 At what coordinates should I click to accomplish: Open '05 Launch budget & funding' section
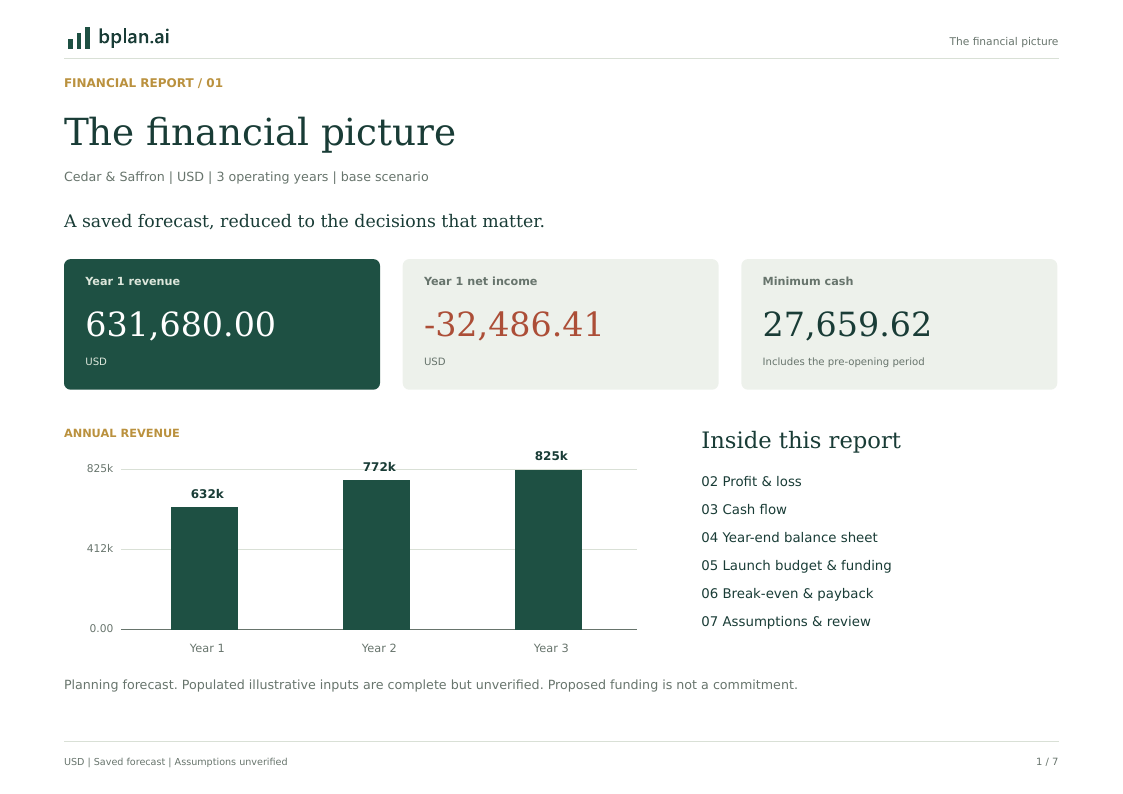(796, 566)
